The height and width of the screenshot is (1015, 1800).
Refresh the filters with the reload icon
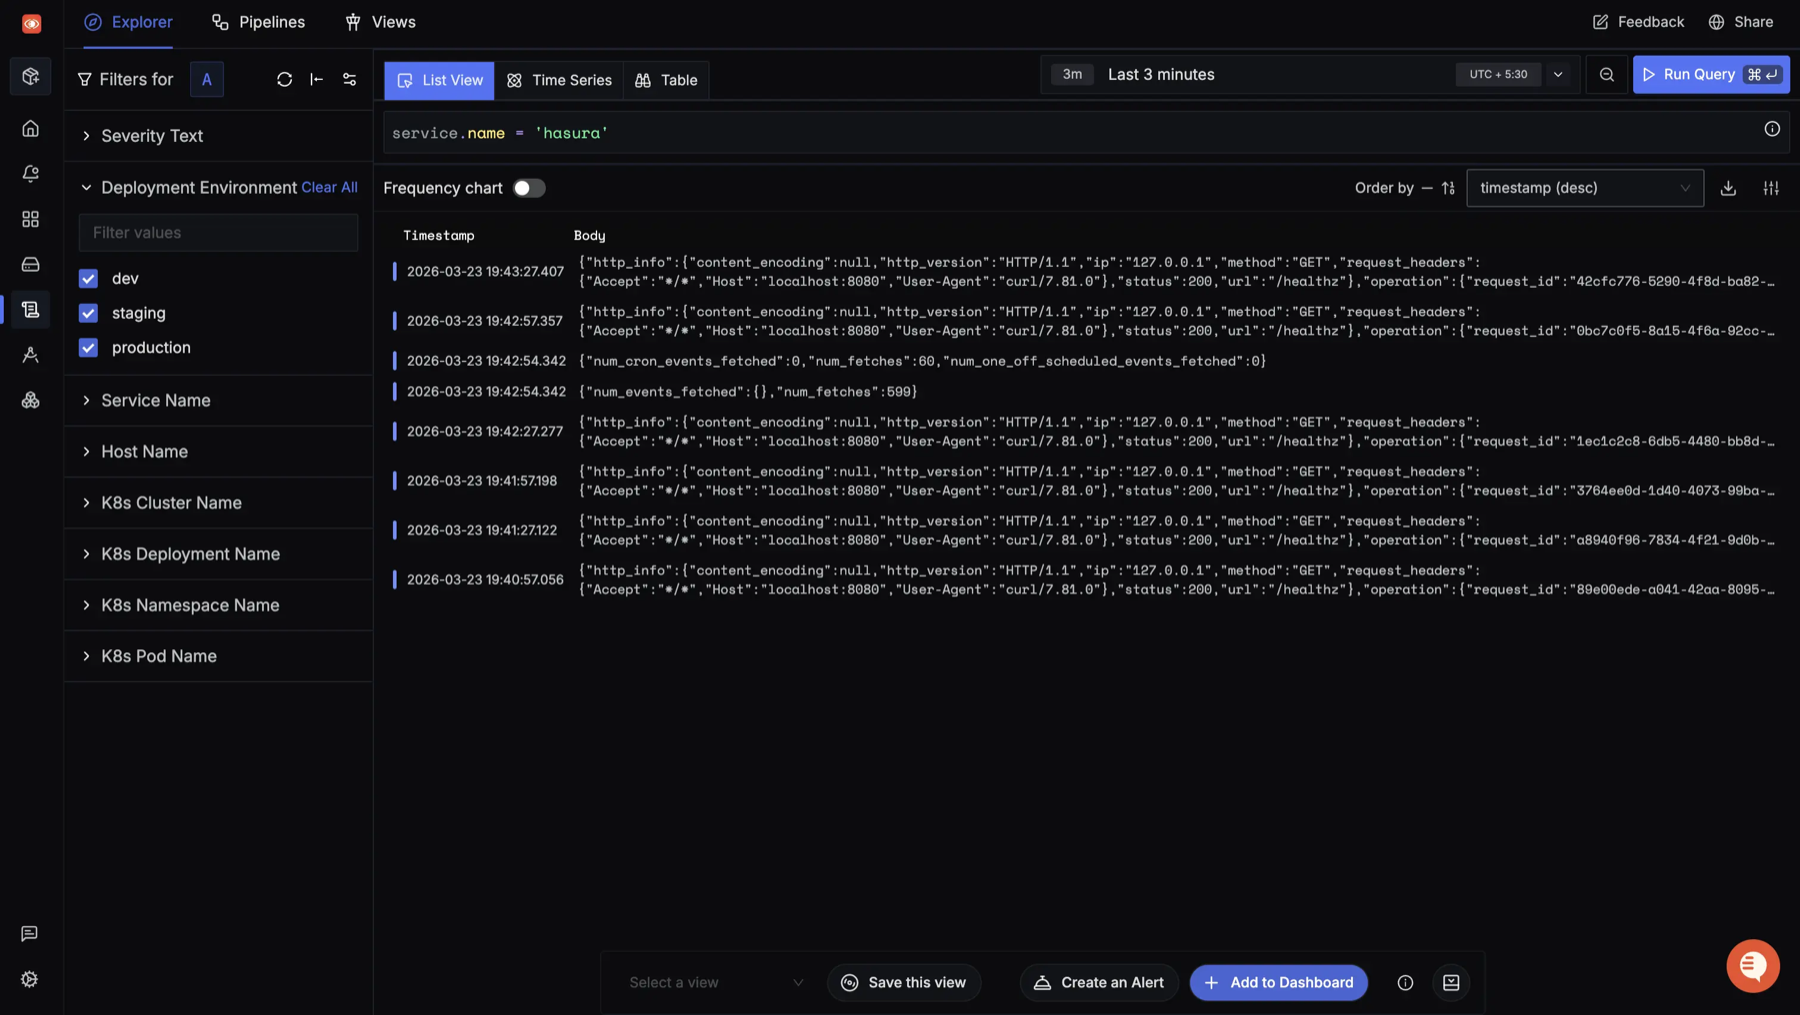tap(285, 79)
